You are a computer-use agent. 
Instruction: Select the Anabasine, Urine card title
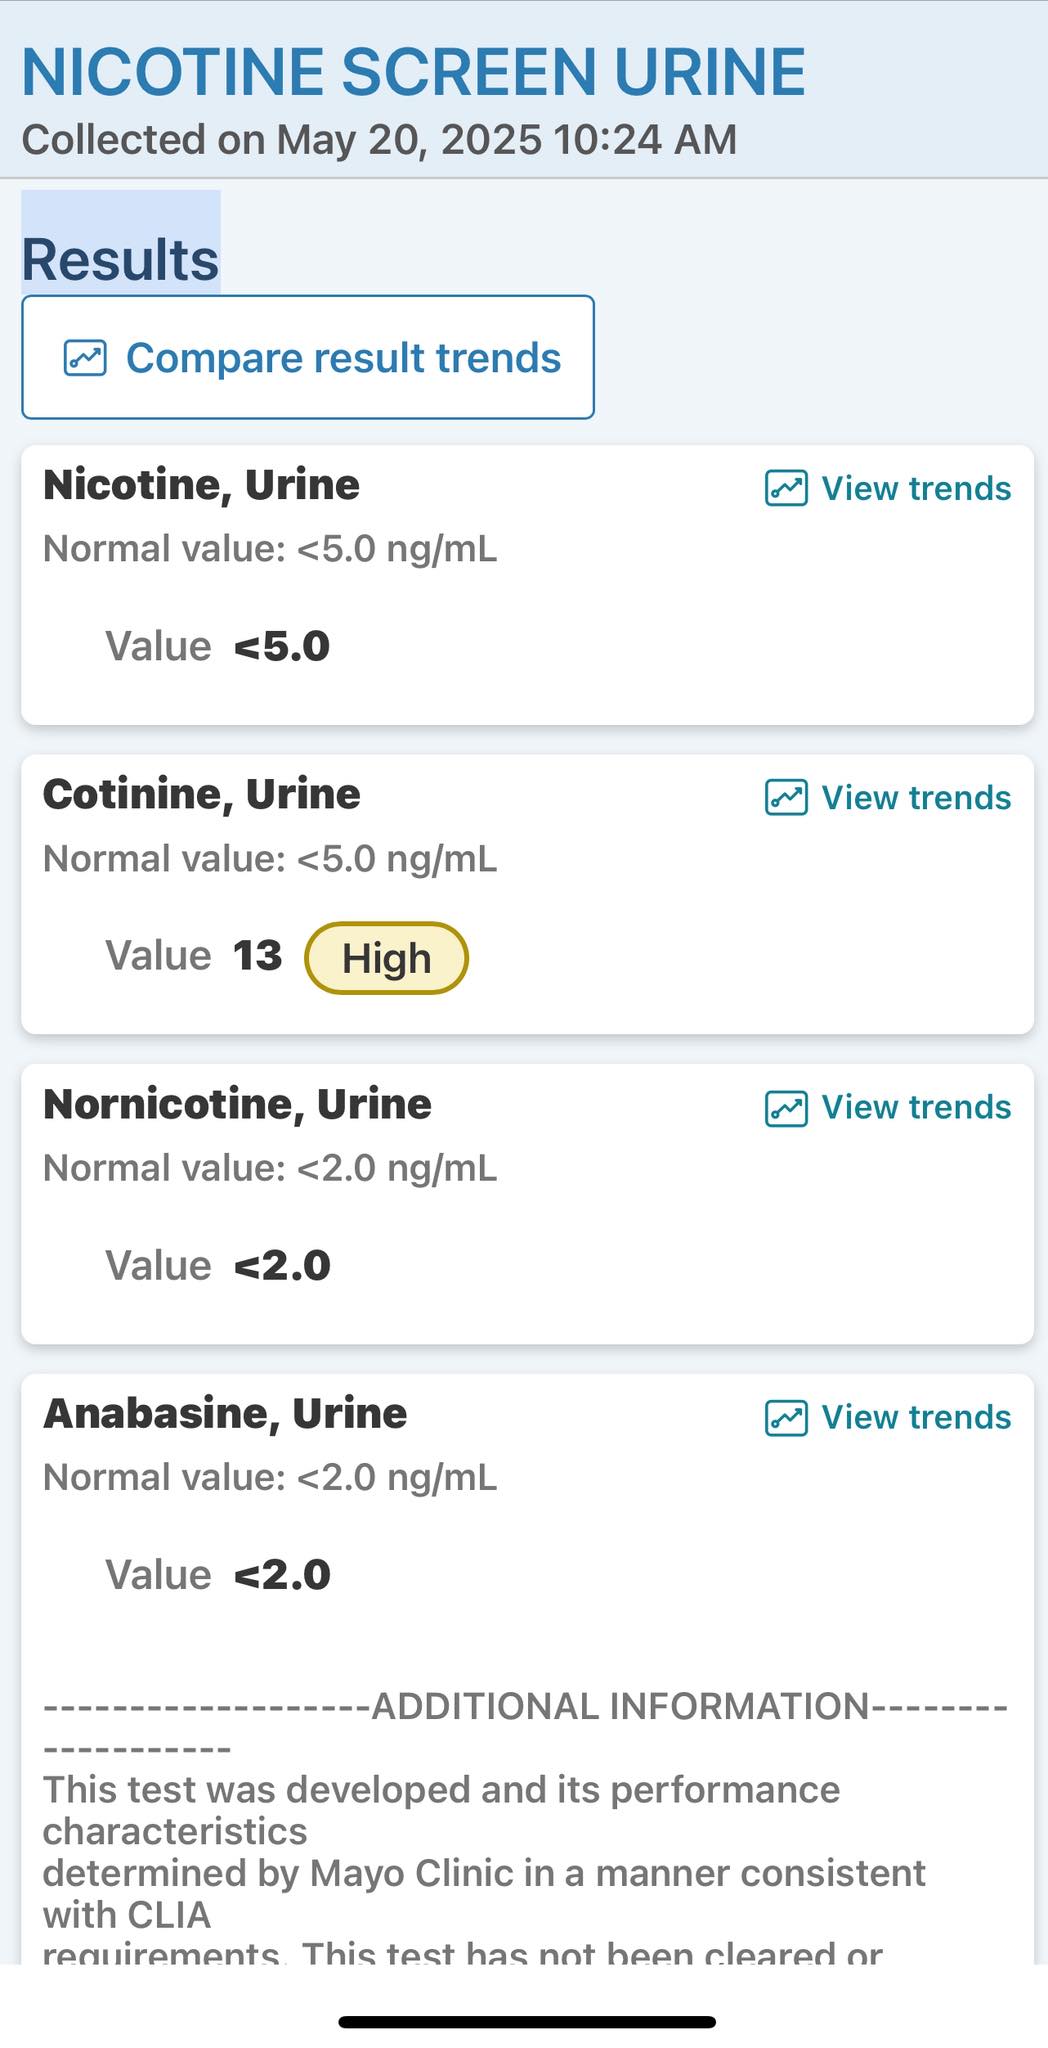[x=225, y=1413]
